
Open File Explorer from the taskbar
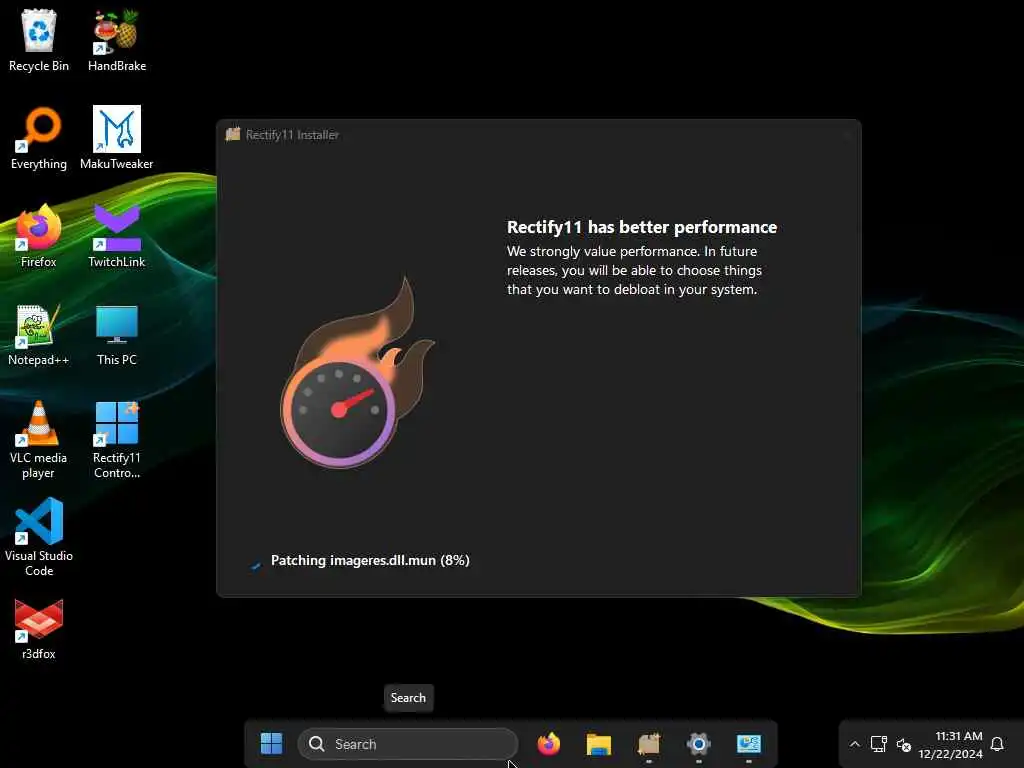coord(598,744)
